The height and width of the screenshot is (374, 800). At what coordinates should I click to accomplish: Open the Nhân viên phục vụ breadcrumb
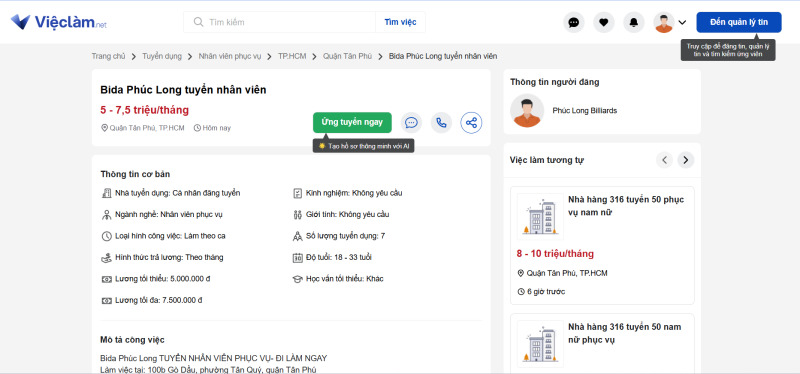point(230,56)
